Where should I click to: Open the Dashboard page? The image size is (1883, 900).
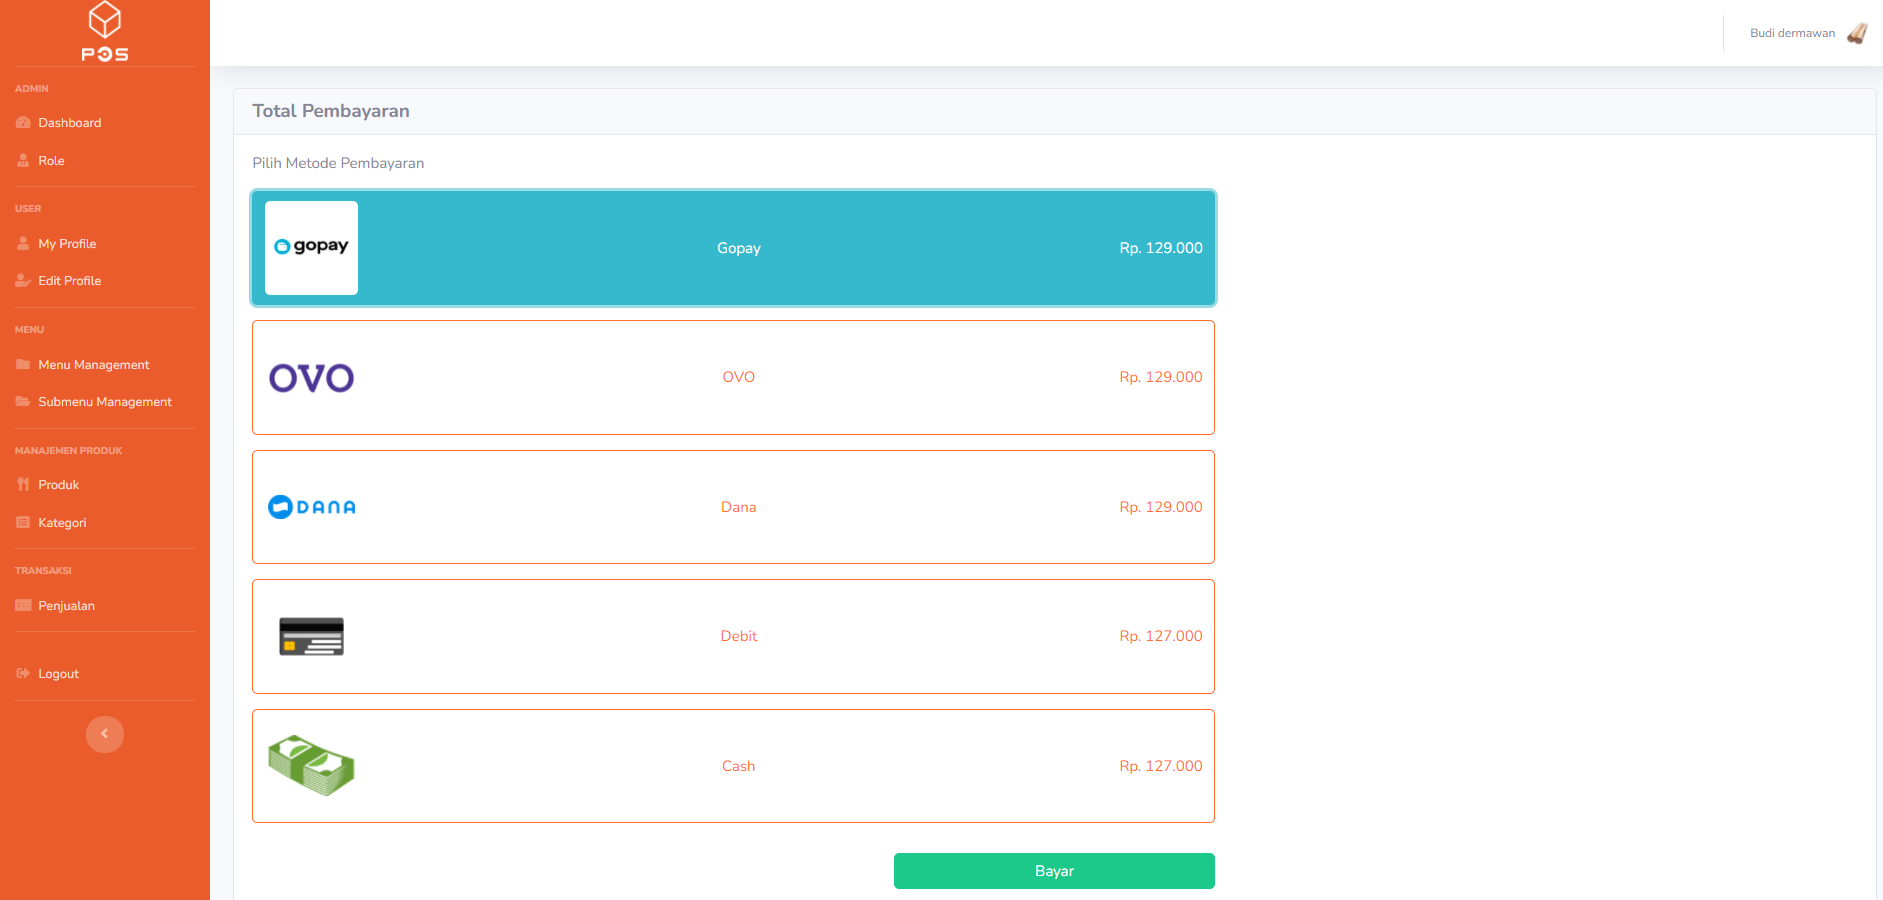coord(70,123)
